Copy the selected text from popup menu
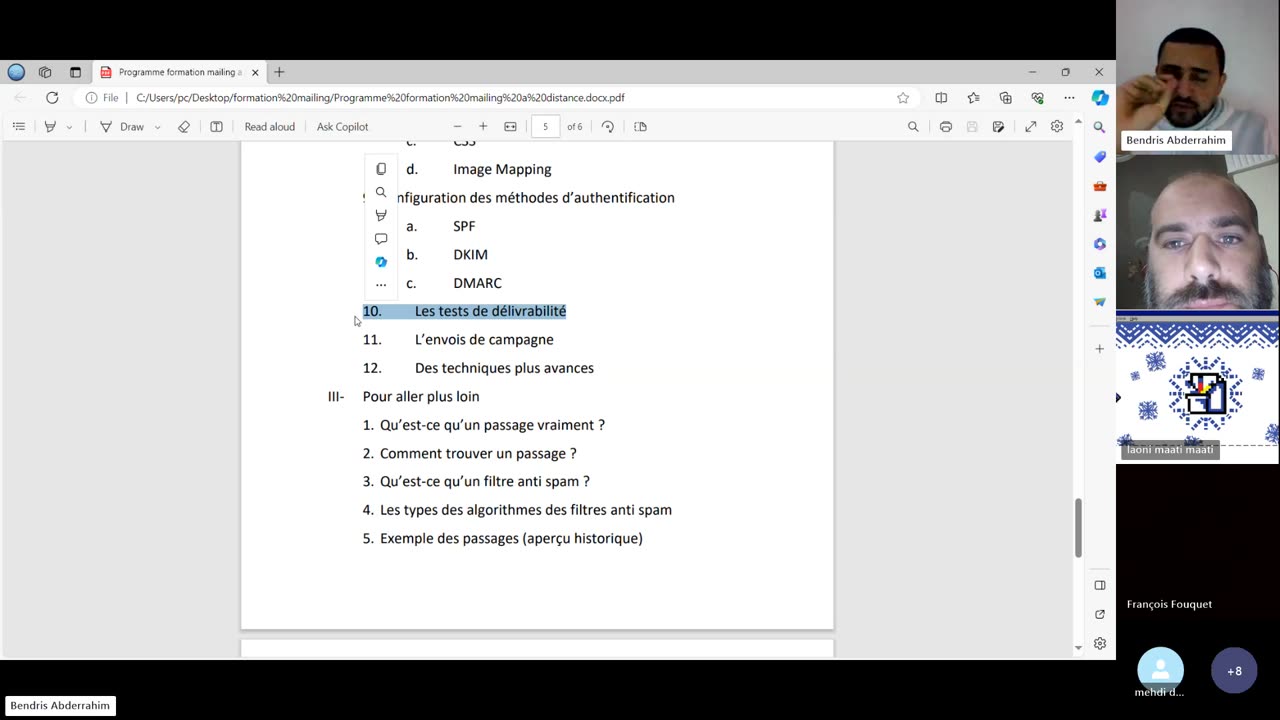The image size is (1280, 720). 381,169
